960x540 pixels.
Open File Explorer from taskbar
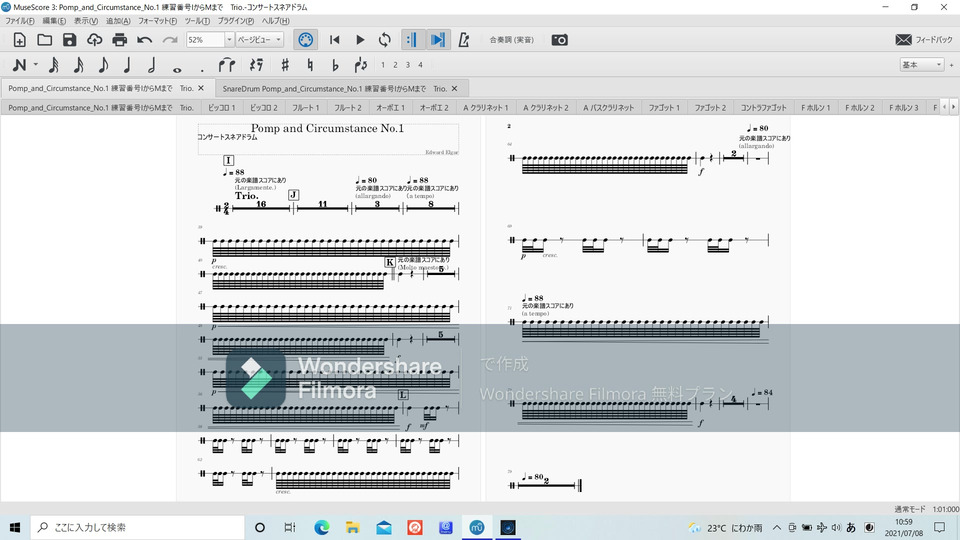(x=353, y=527)
